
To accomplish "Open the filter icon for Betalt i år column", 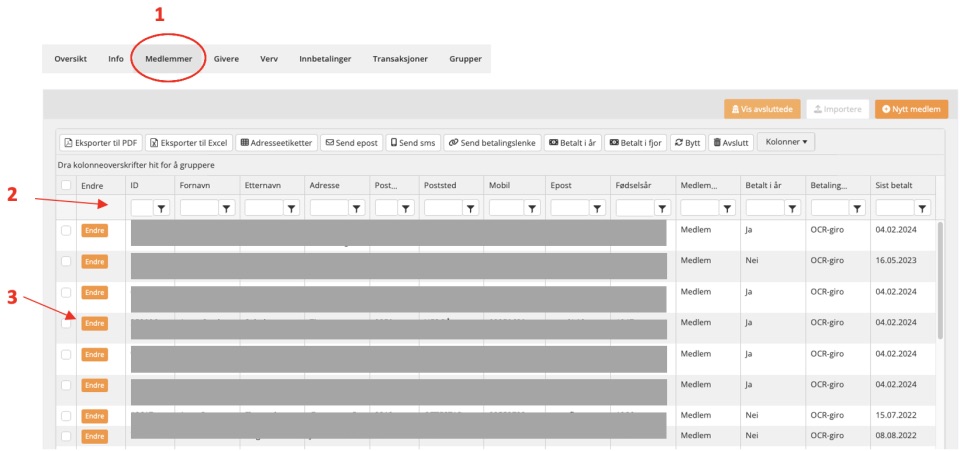I will [792, 209].
